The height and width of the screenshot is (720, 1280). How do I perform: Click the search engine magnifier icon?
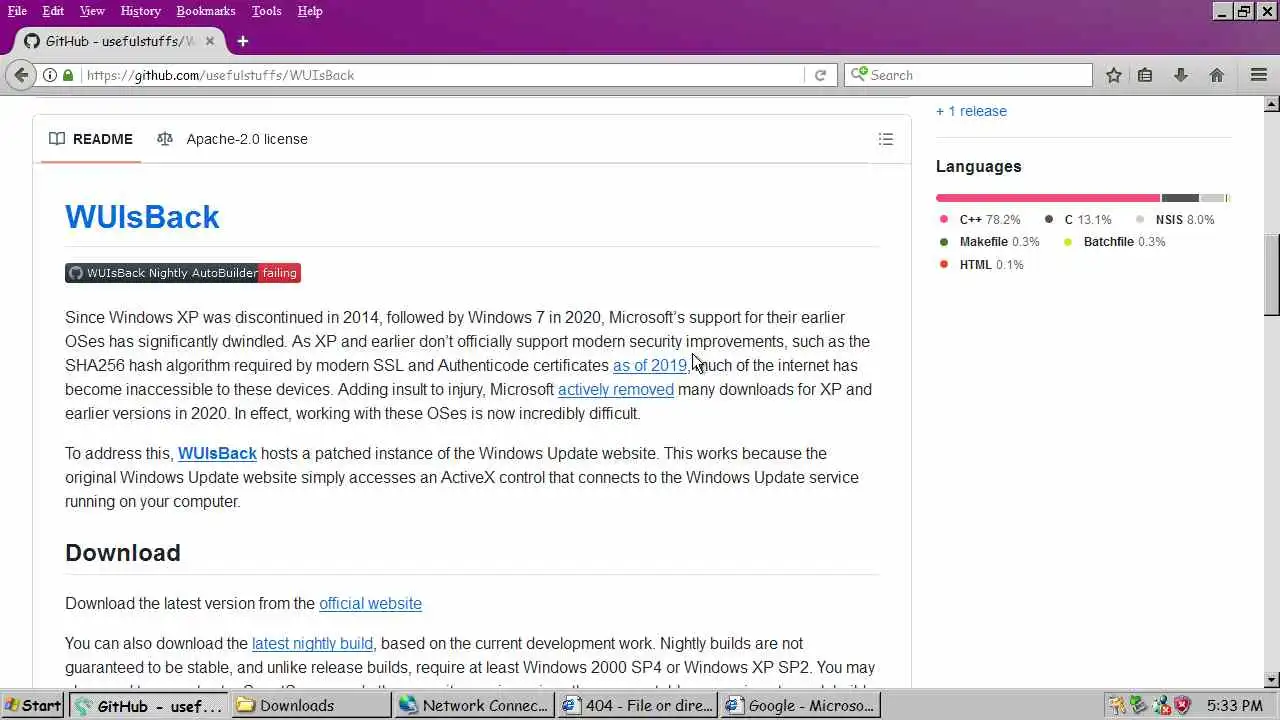point(859,75)
